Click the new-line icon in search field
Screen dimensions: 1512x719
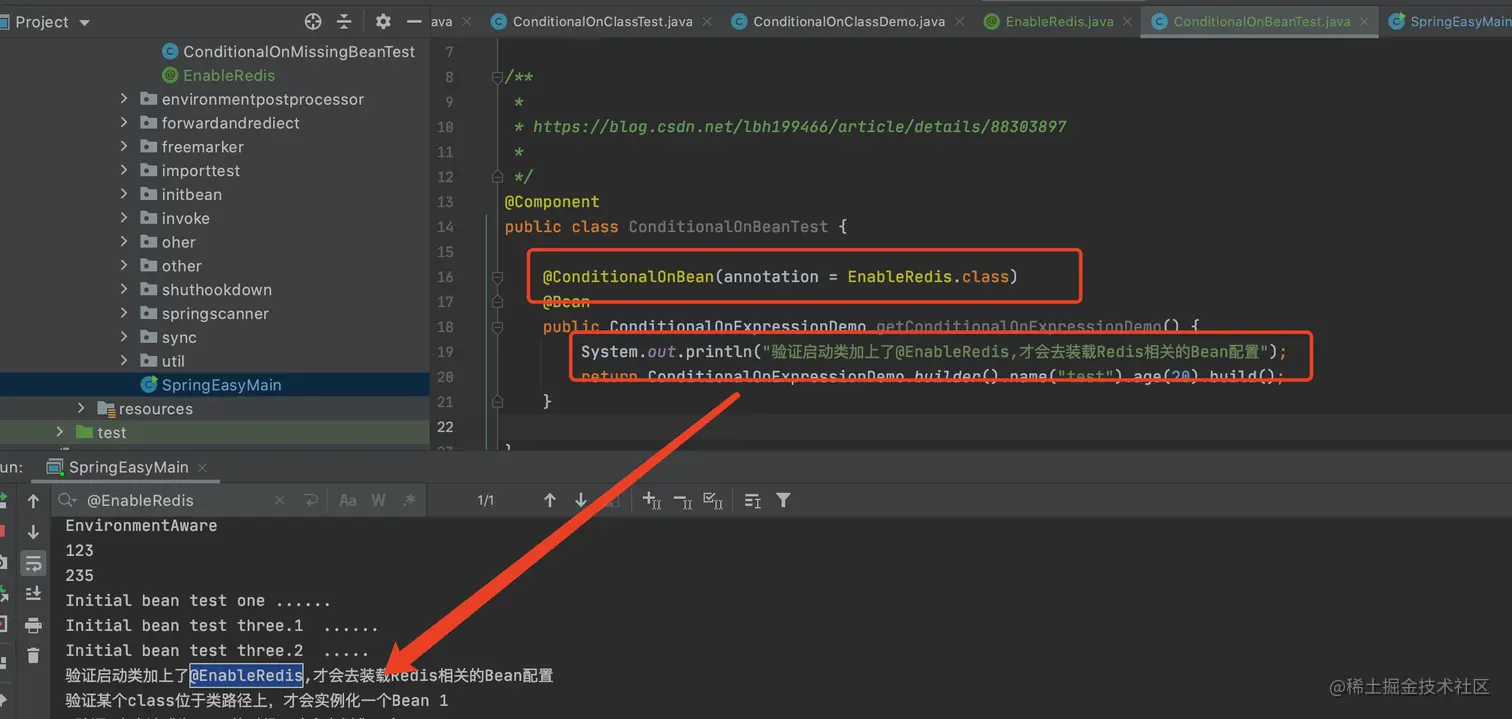[311, 500]
